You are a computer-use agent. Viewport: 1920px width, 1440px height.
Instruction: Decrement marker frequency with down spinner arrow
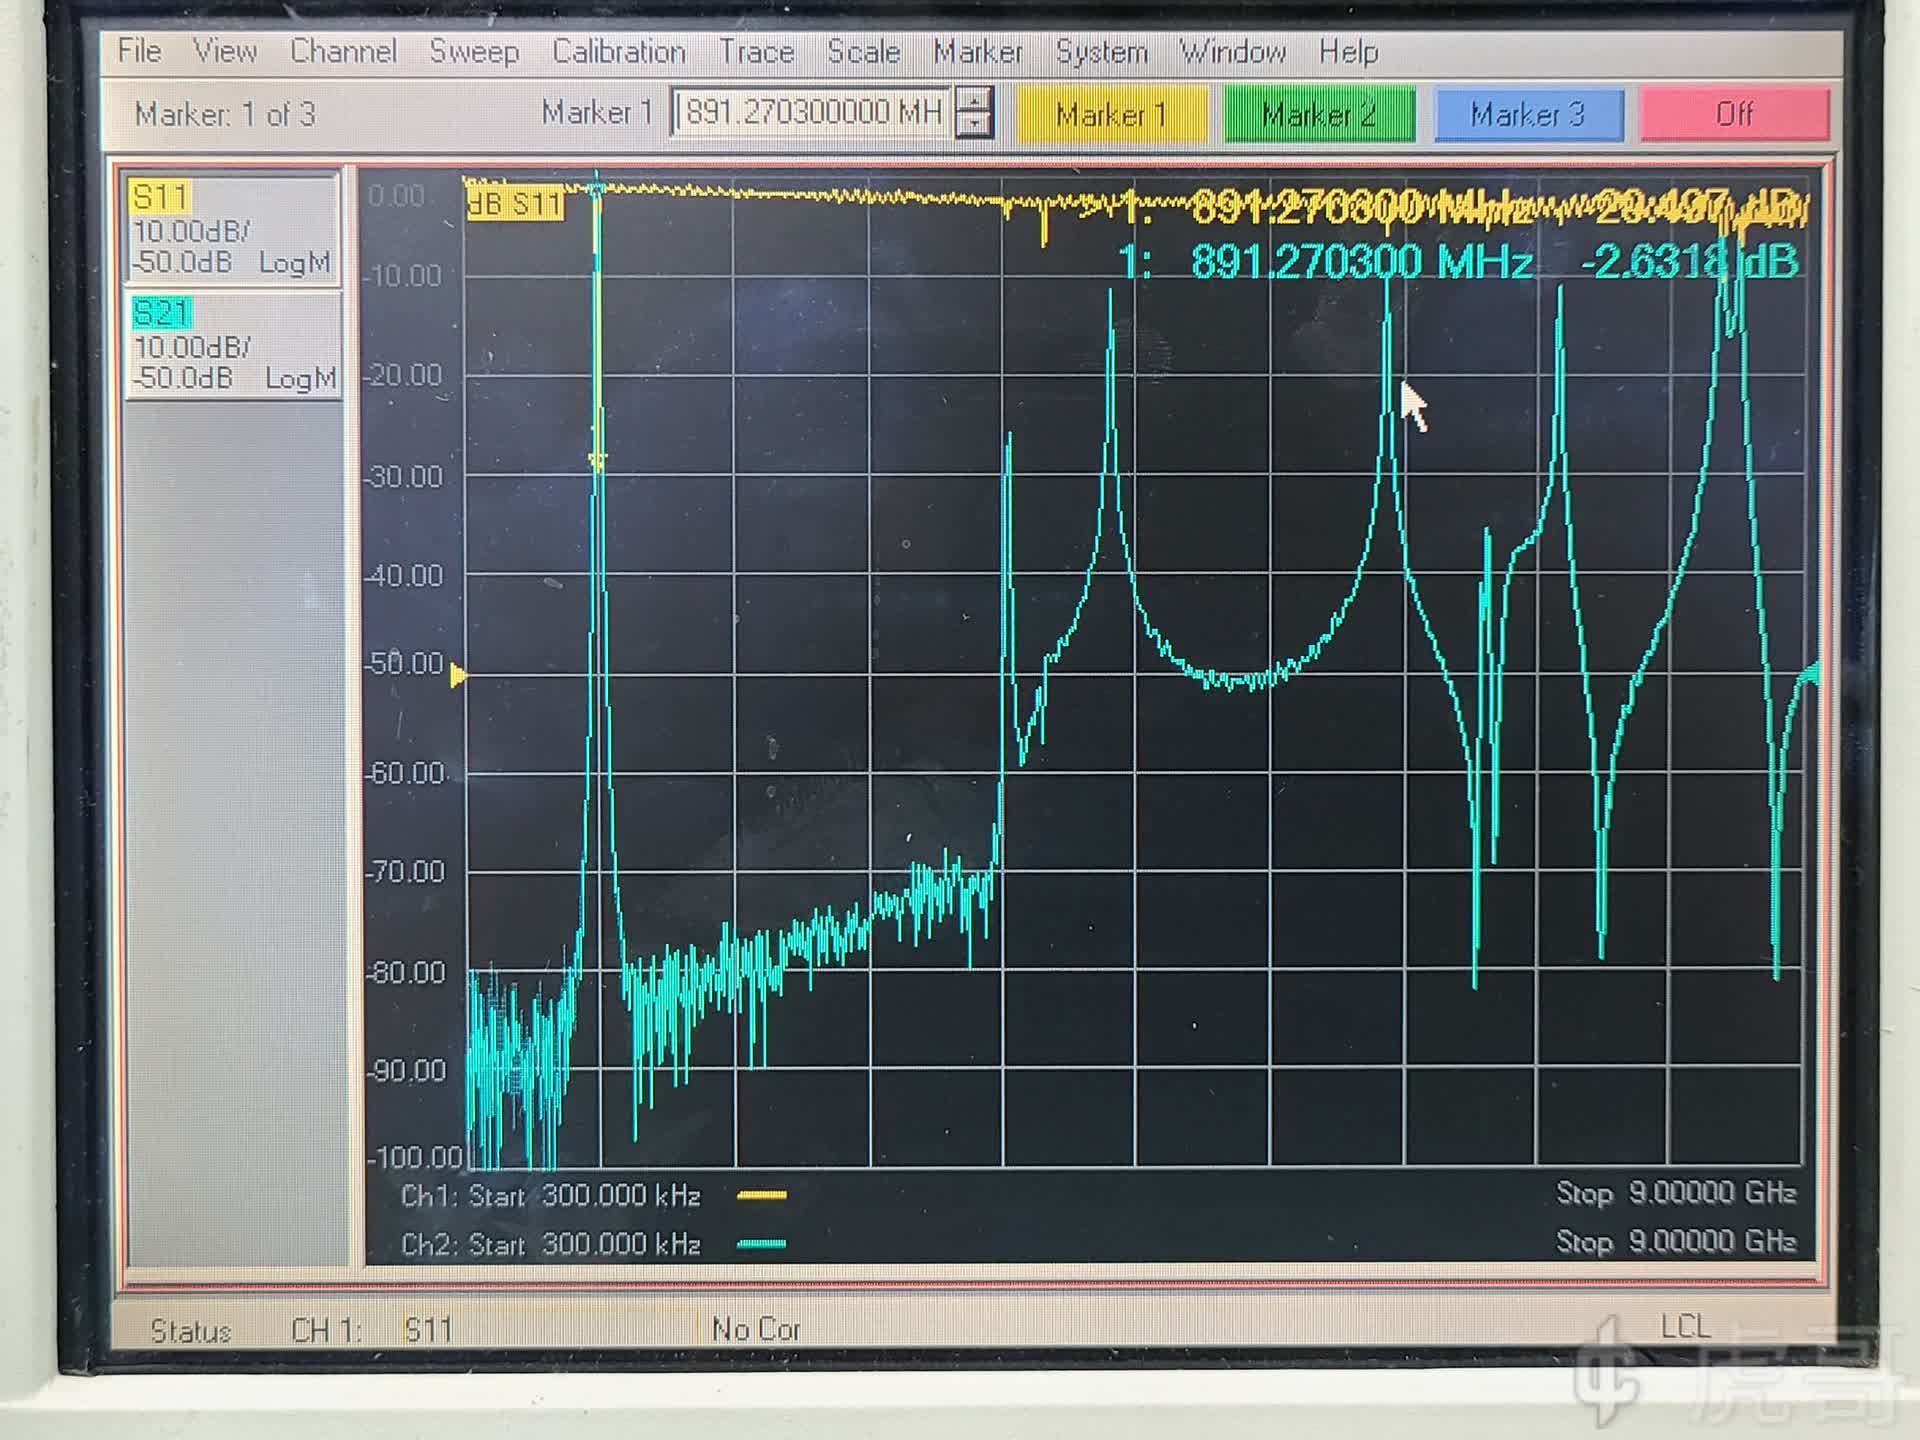click(x=974, y=125)
